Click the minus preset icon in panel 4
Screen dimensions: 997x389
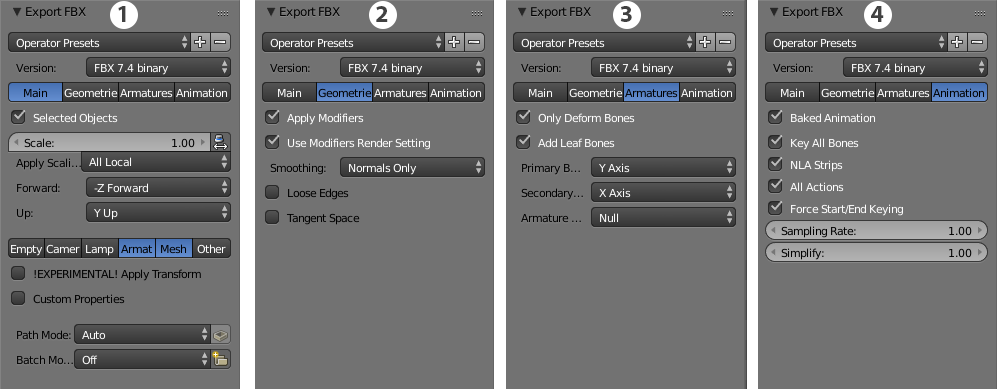click(x=977, y=43)
